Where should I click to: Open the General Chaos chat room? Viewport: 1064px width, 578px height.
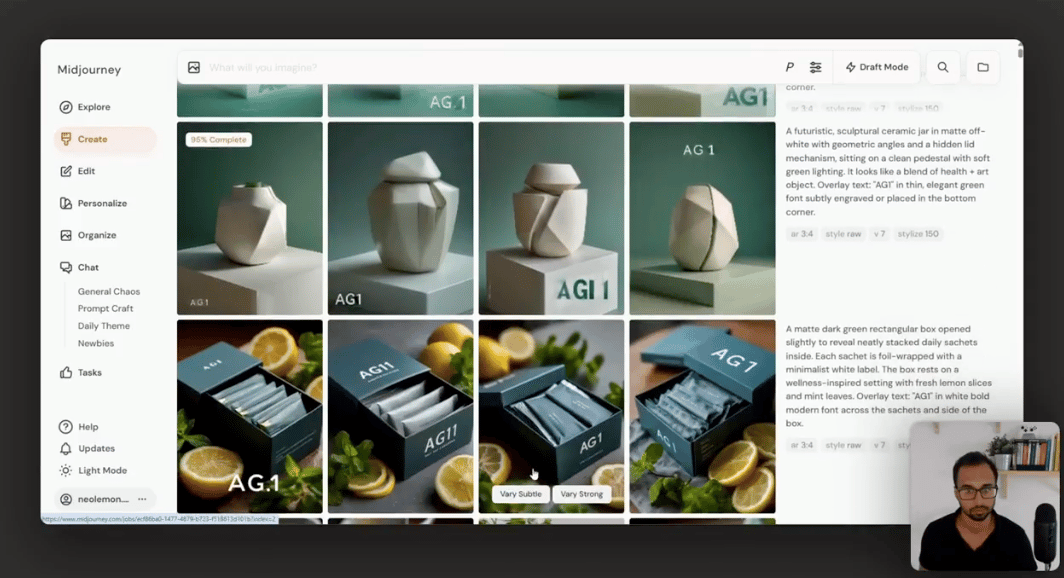(x=109, y=292)
